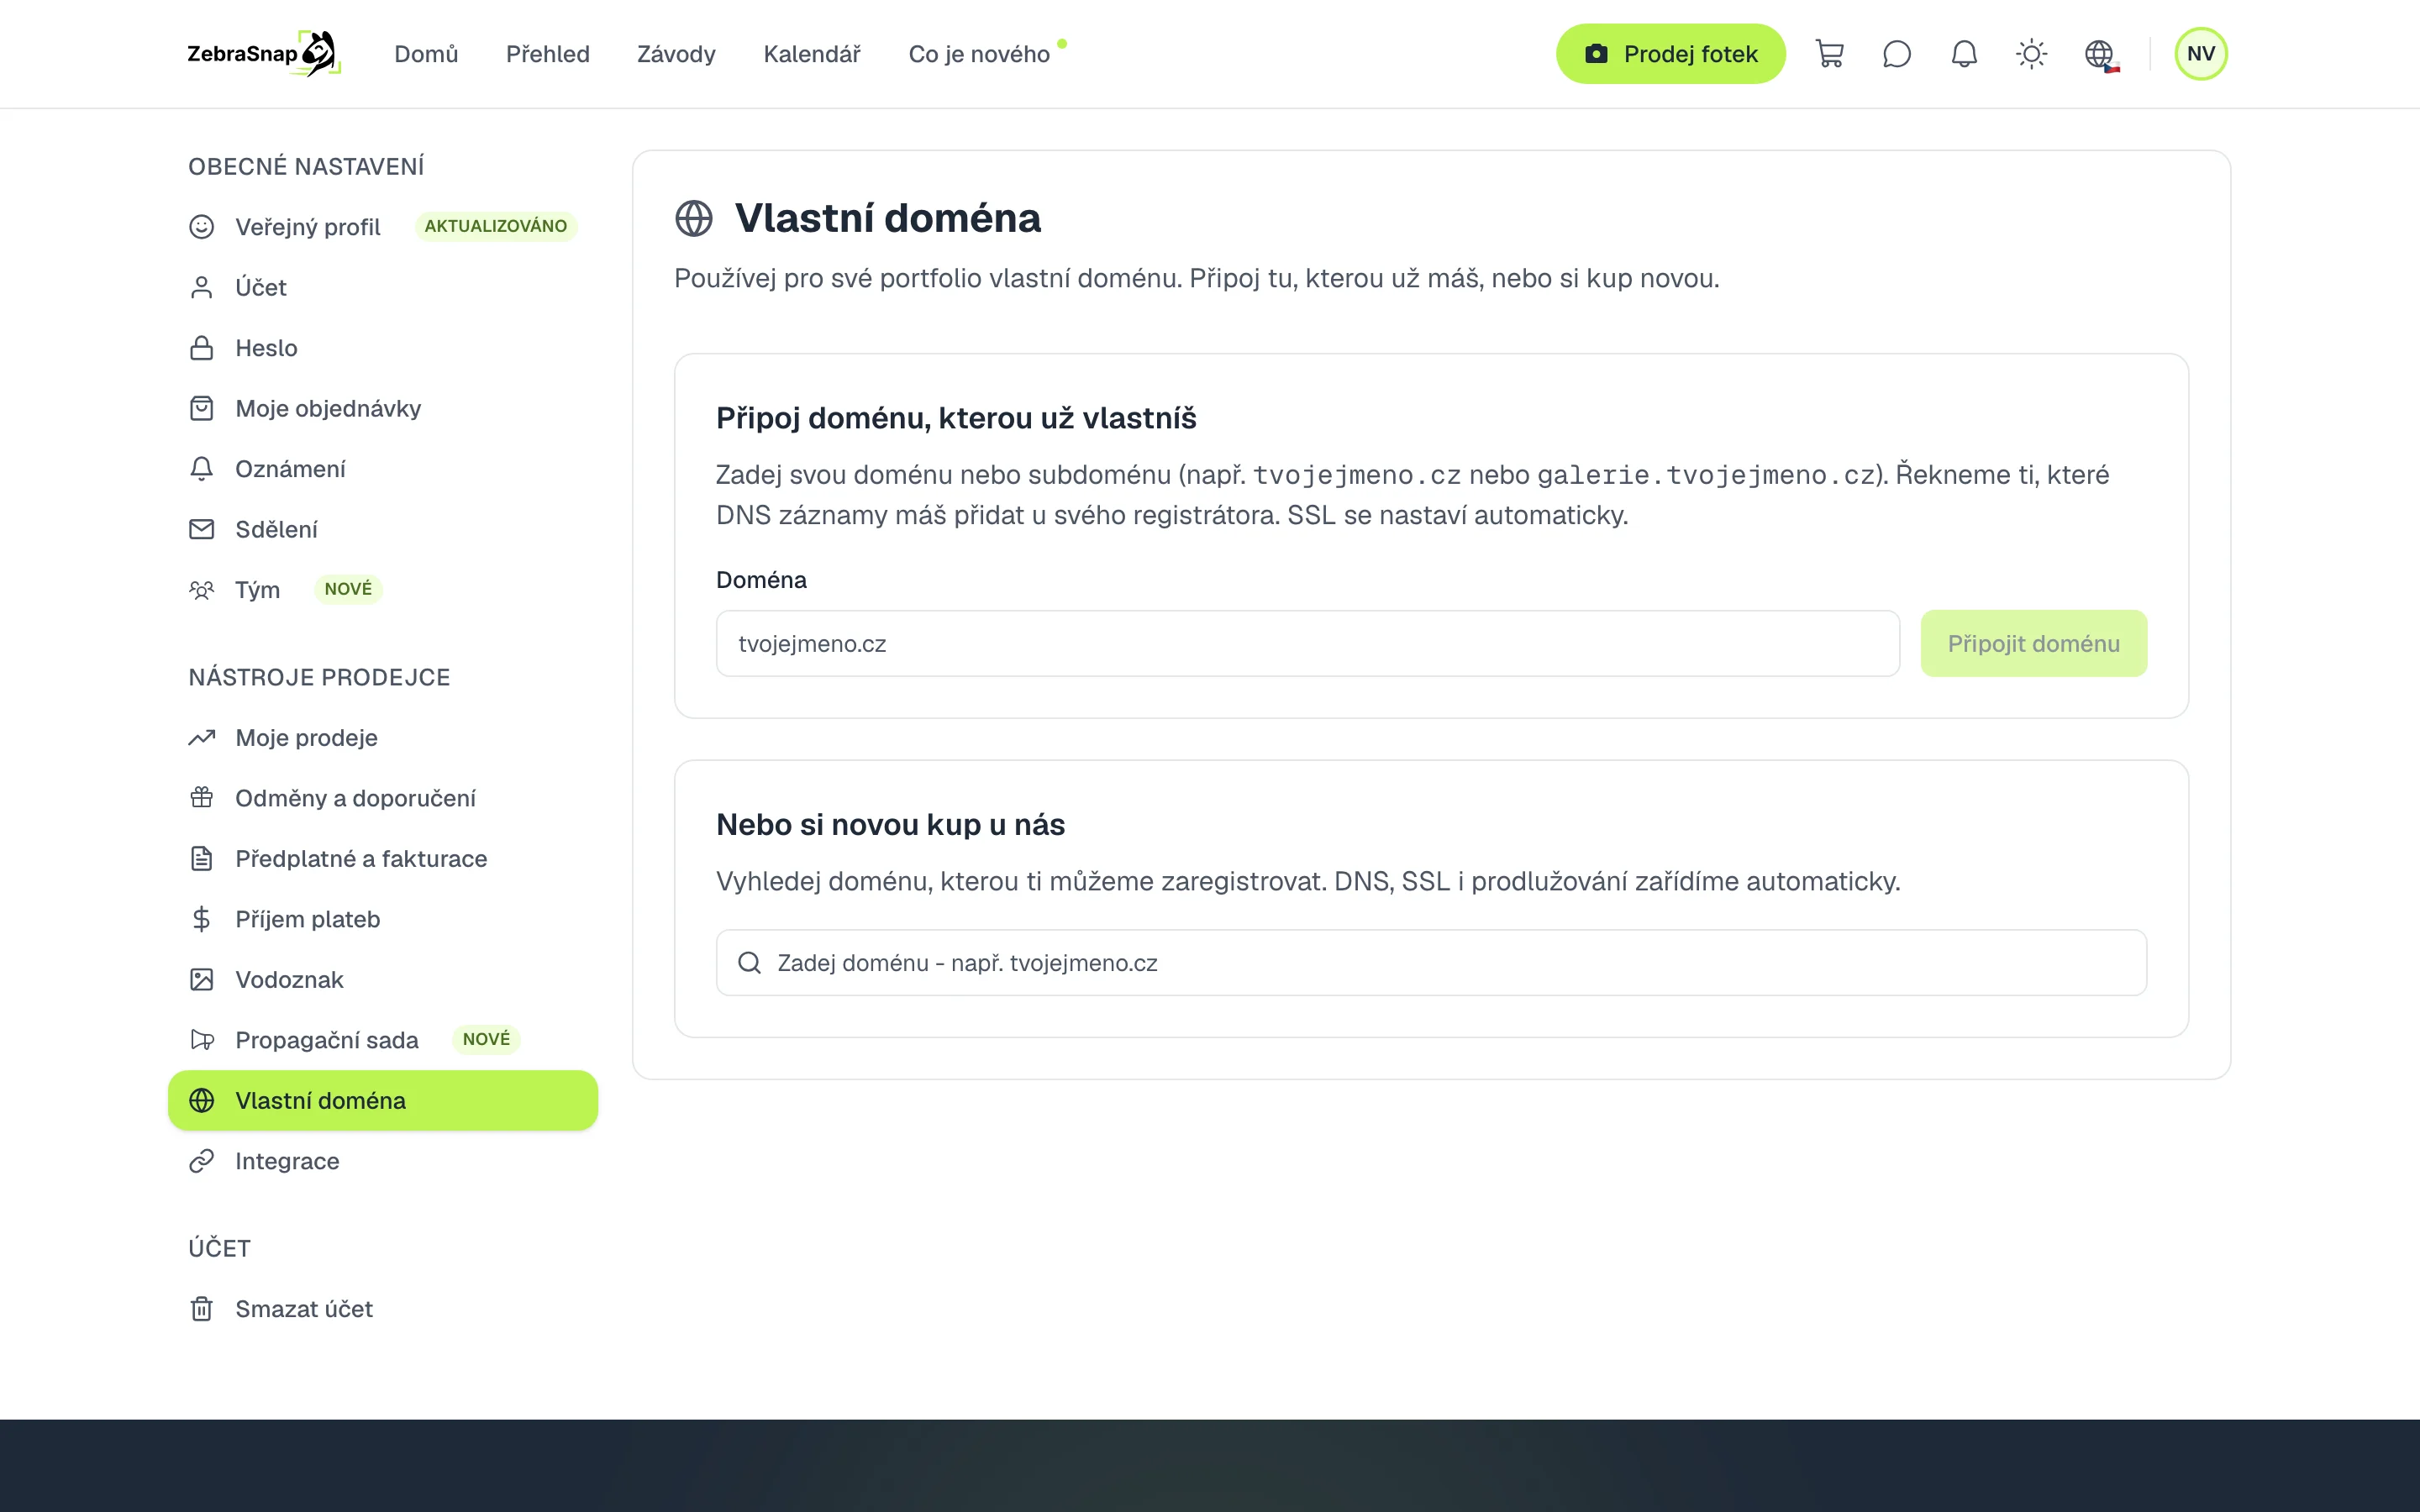The height and width of the screenshot is (1512, 2420).
Task: Open Závody in top navigation
Action: coord(676,54)
